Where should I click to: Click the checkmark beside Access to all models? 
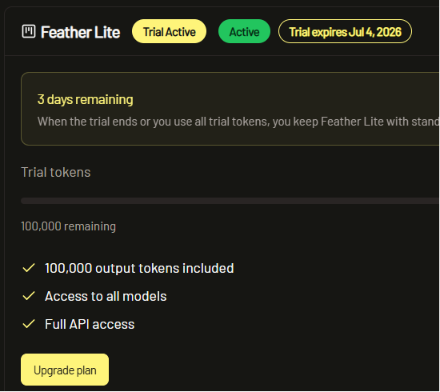[x=29, y=296]
